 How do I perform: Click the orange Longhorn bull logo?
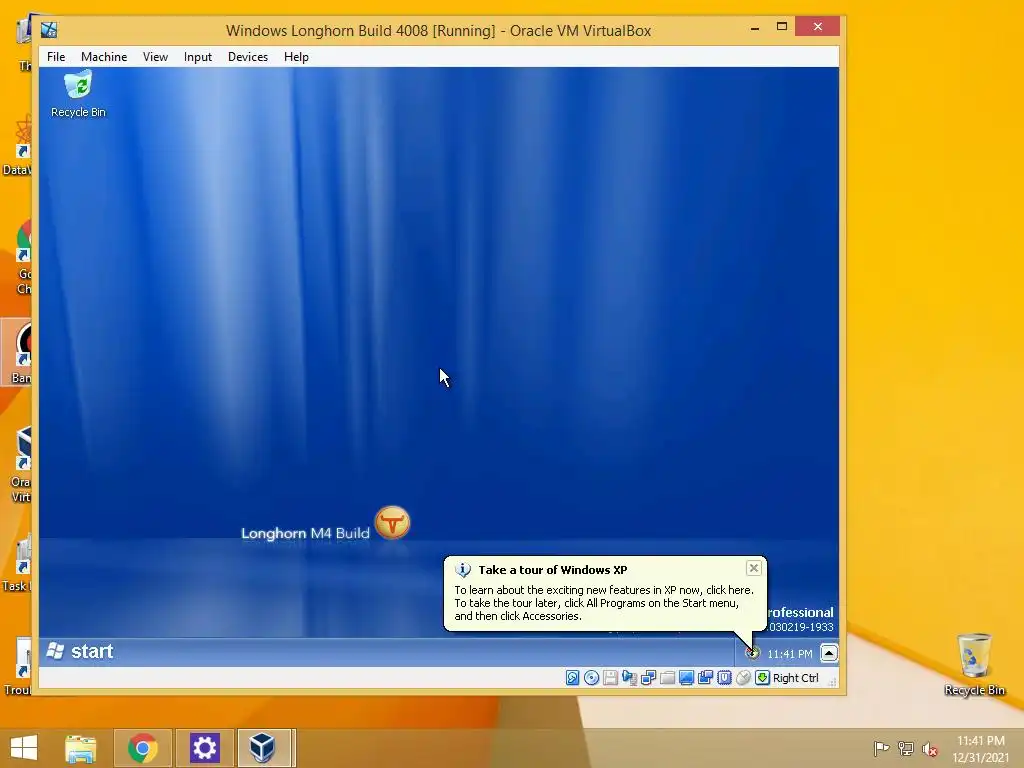392,522
